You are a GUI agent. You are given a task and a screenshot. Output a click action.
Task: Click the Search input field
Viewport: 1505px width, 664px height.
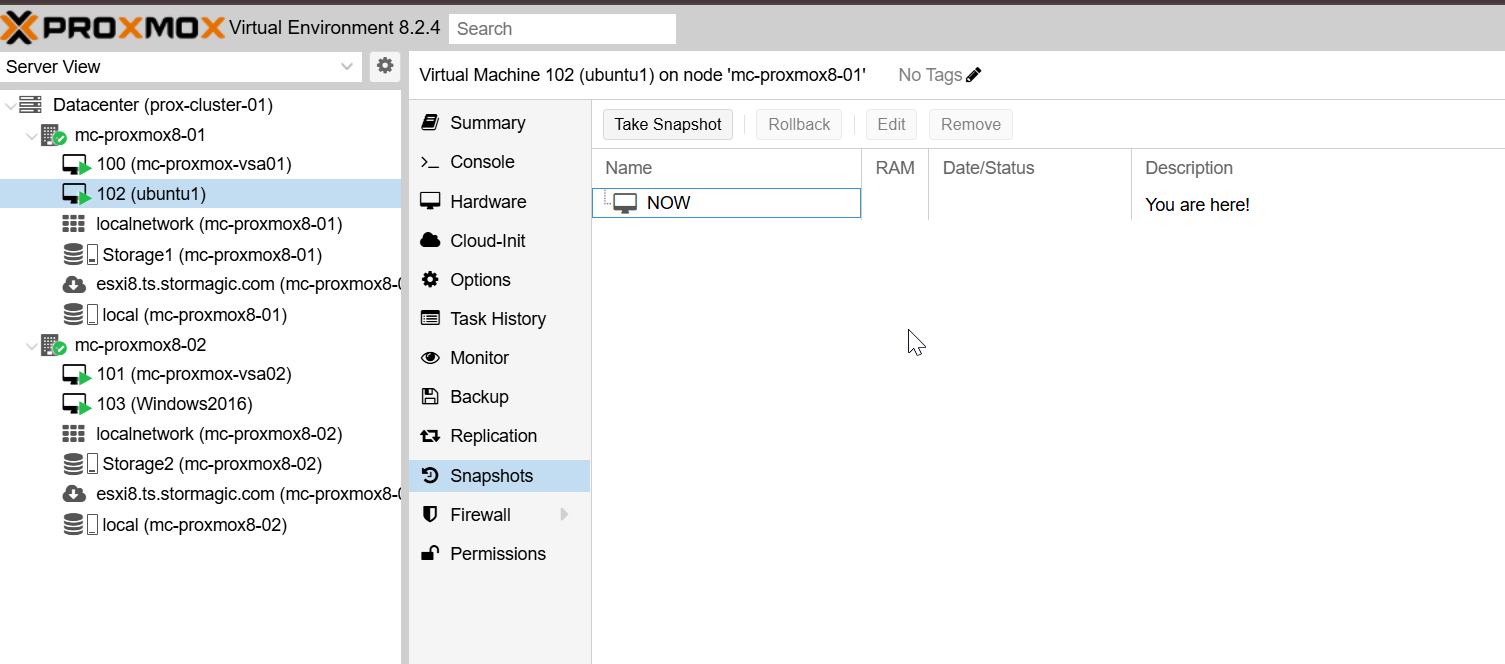coord(562,29)
